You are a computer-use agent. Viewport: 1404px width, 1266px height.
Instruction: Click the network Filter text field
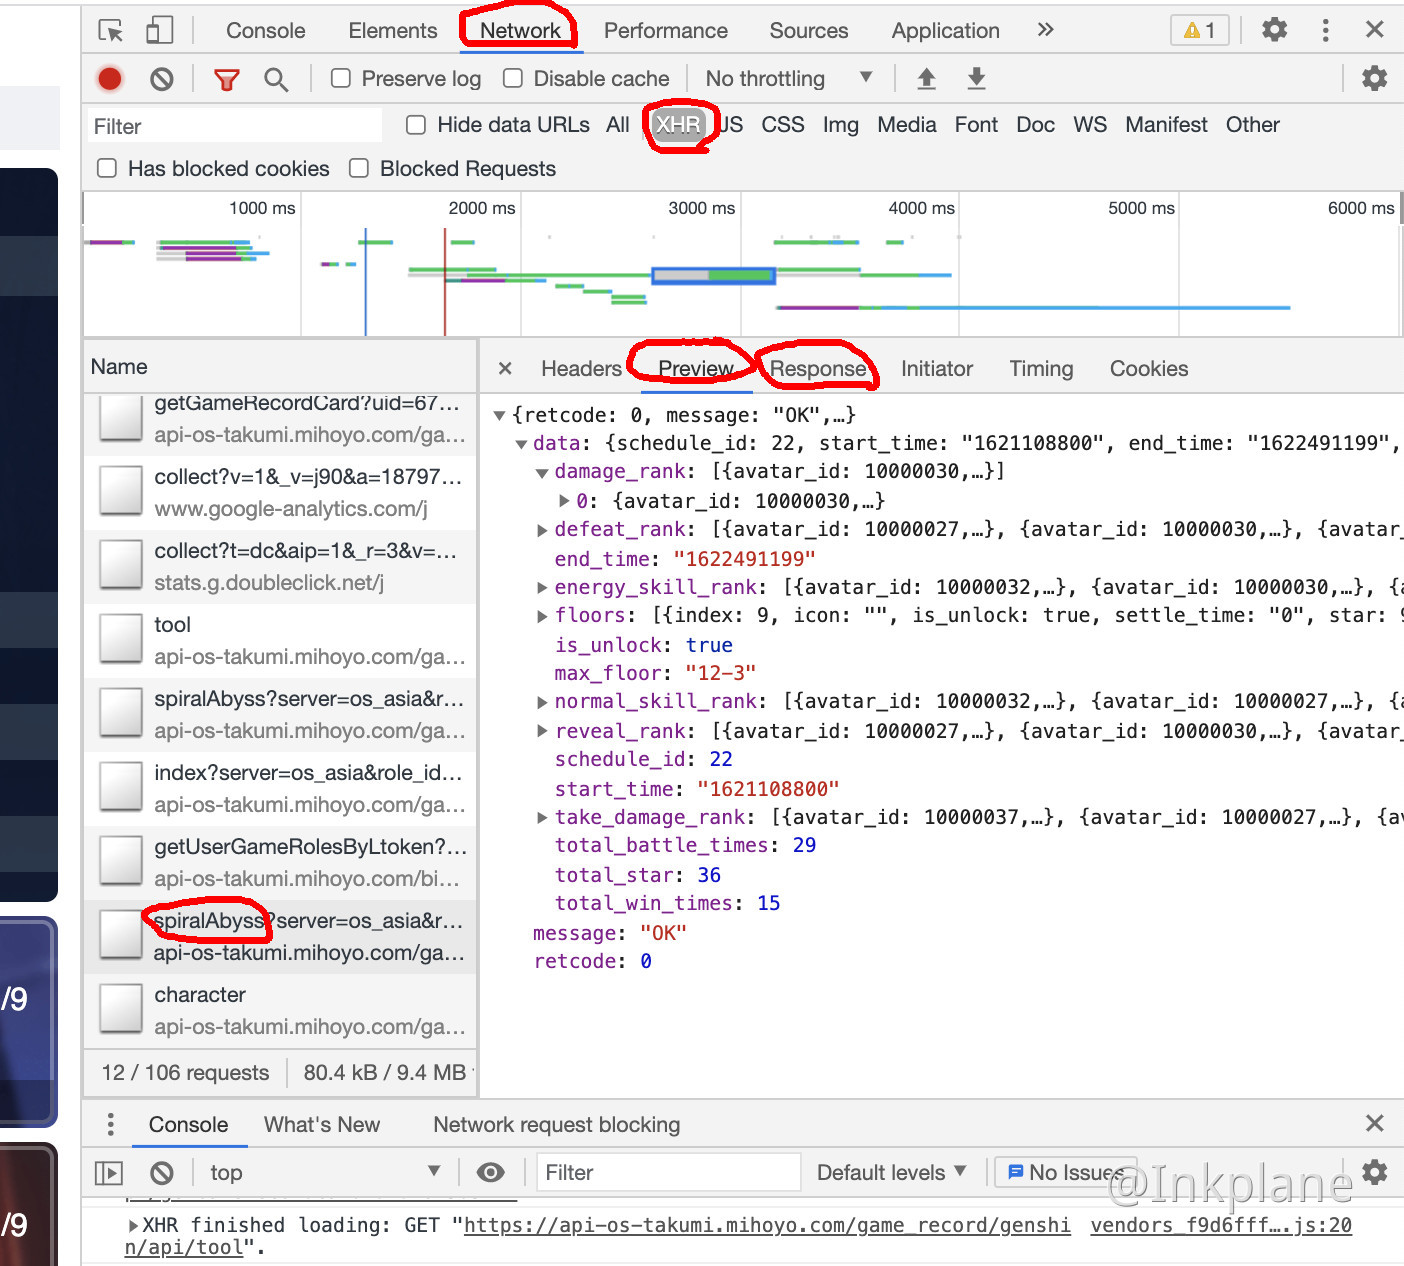click(x=235, y=127)
